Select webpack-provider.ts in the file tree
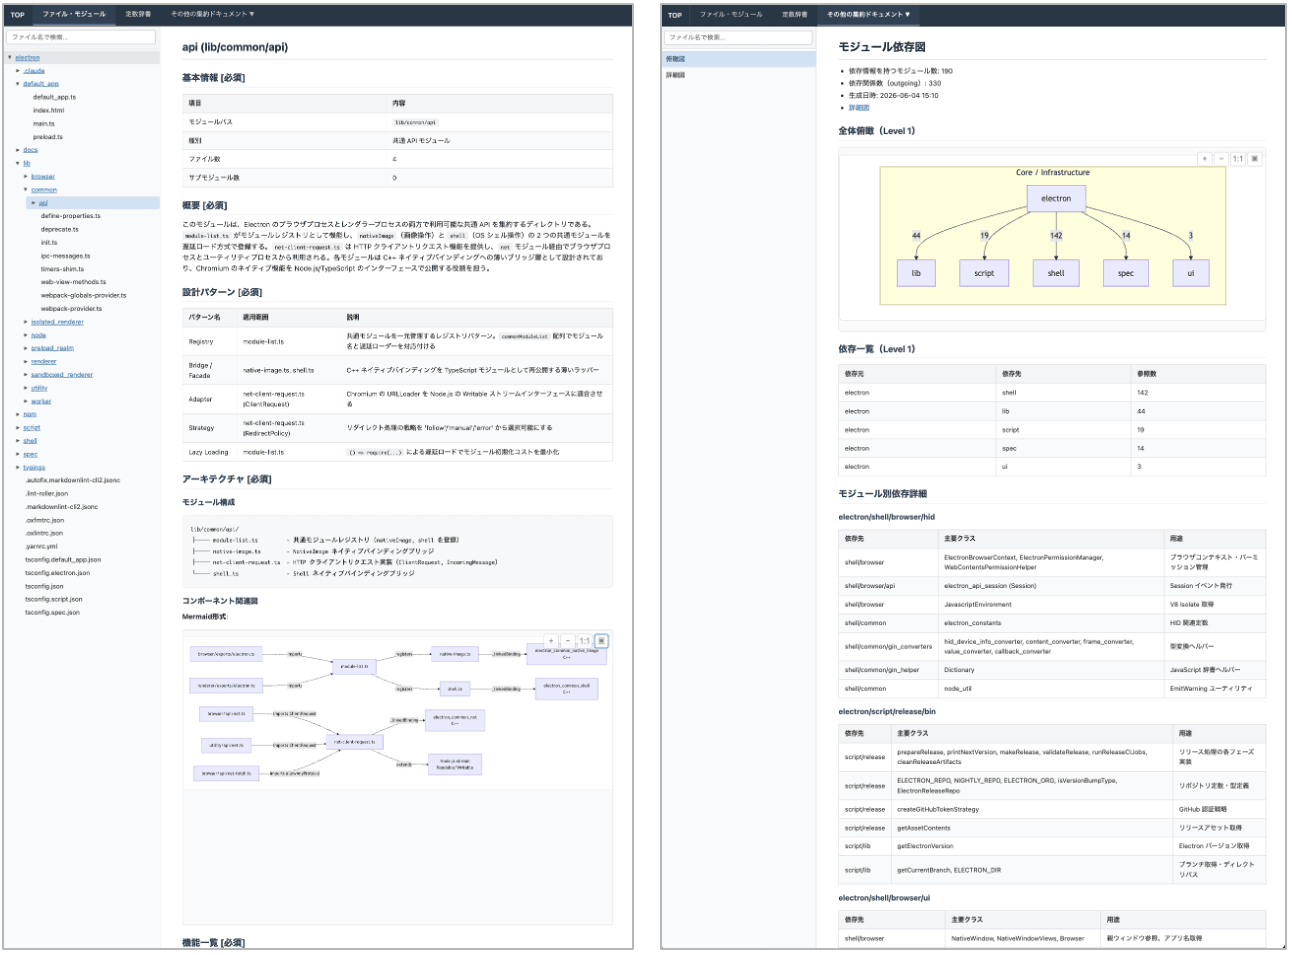The height and width of the screenshot is (955, 1292). click(71, 309)
